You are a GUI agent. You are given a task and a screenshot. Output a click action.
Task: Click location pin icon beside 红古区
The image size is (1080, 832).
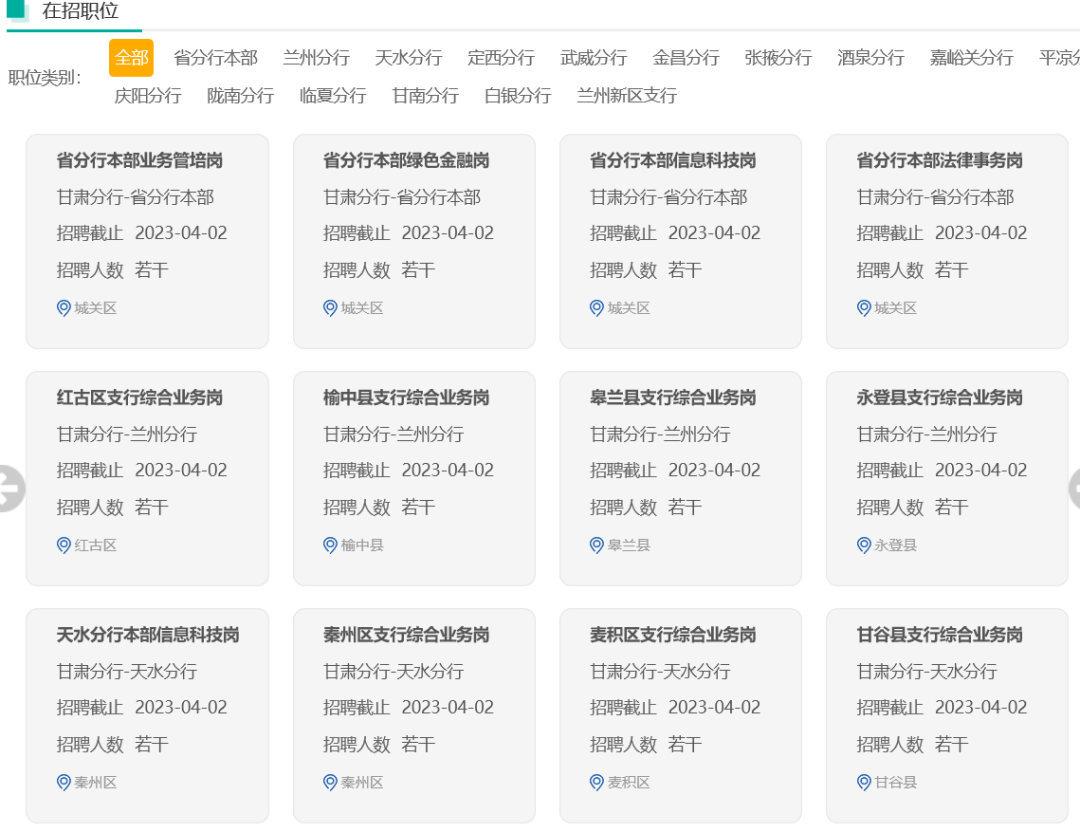click(x=64, y=545)
